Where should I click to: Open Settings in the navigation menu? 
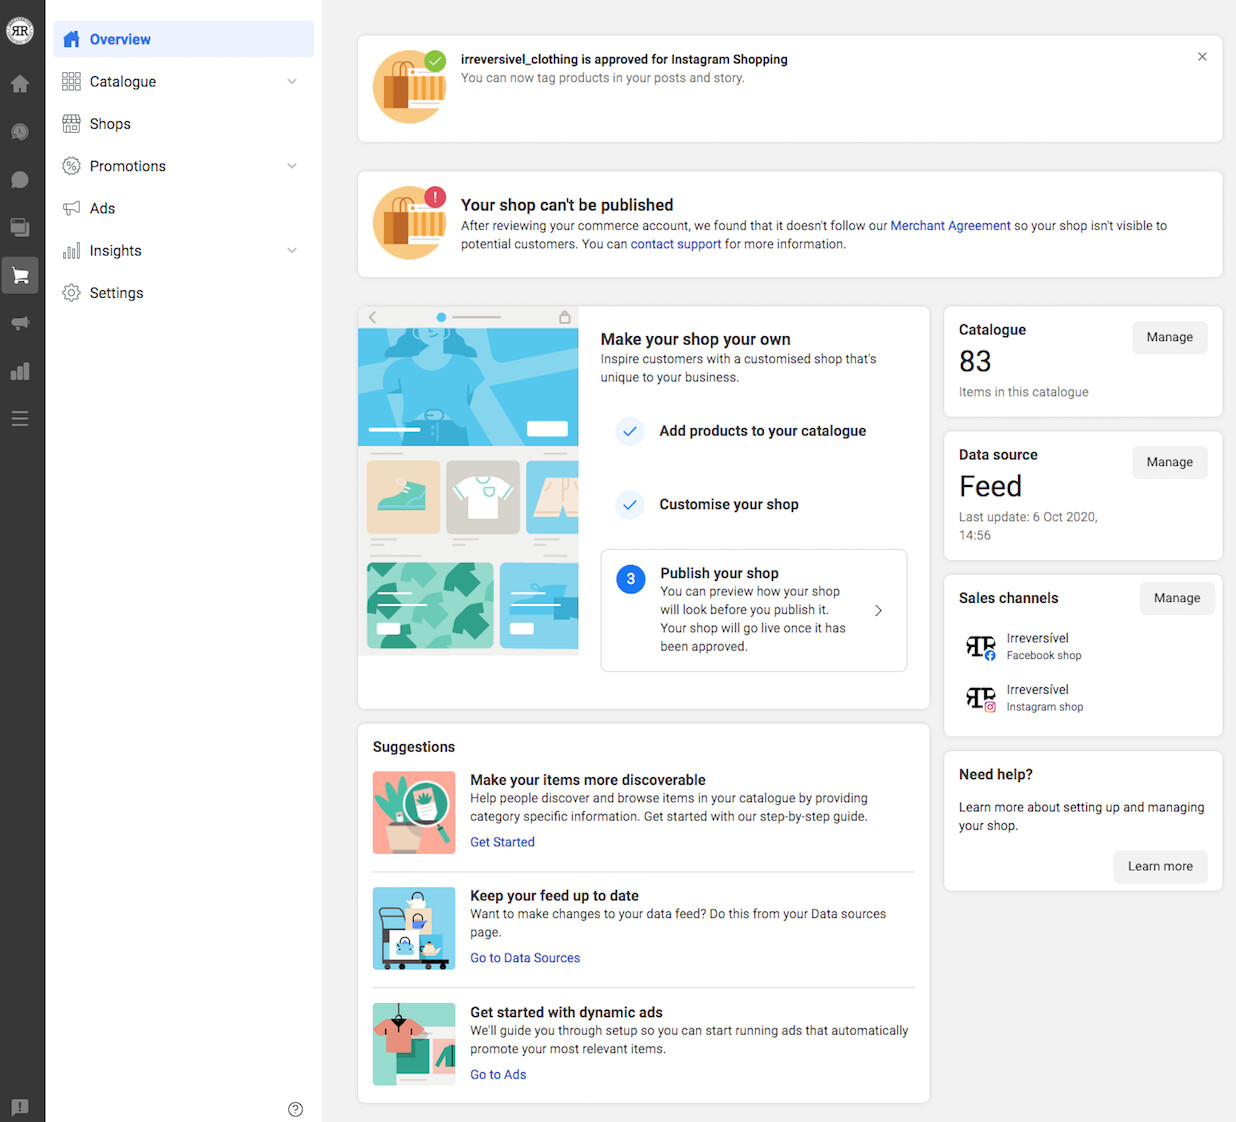pyautogui.click(x=183, y=293)
